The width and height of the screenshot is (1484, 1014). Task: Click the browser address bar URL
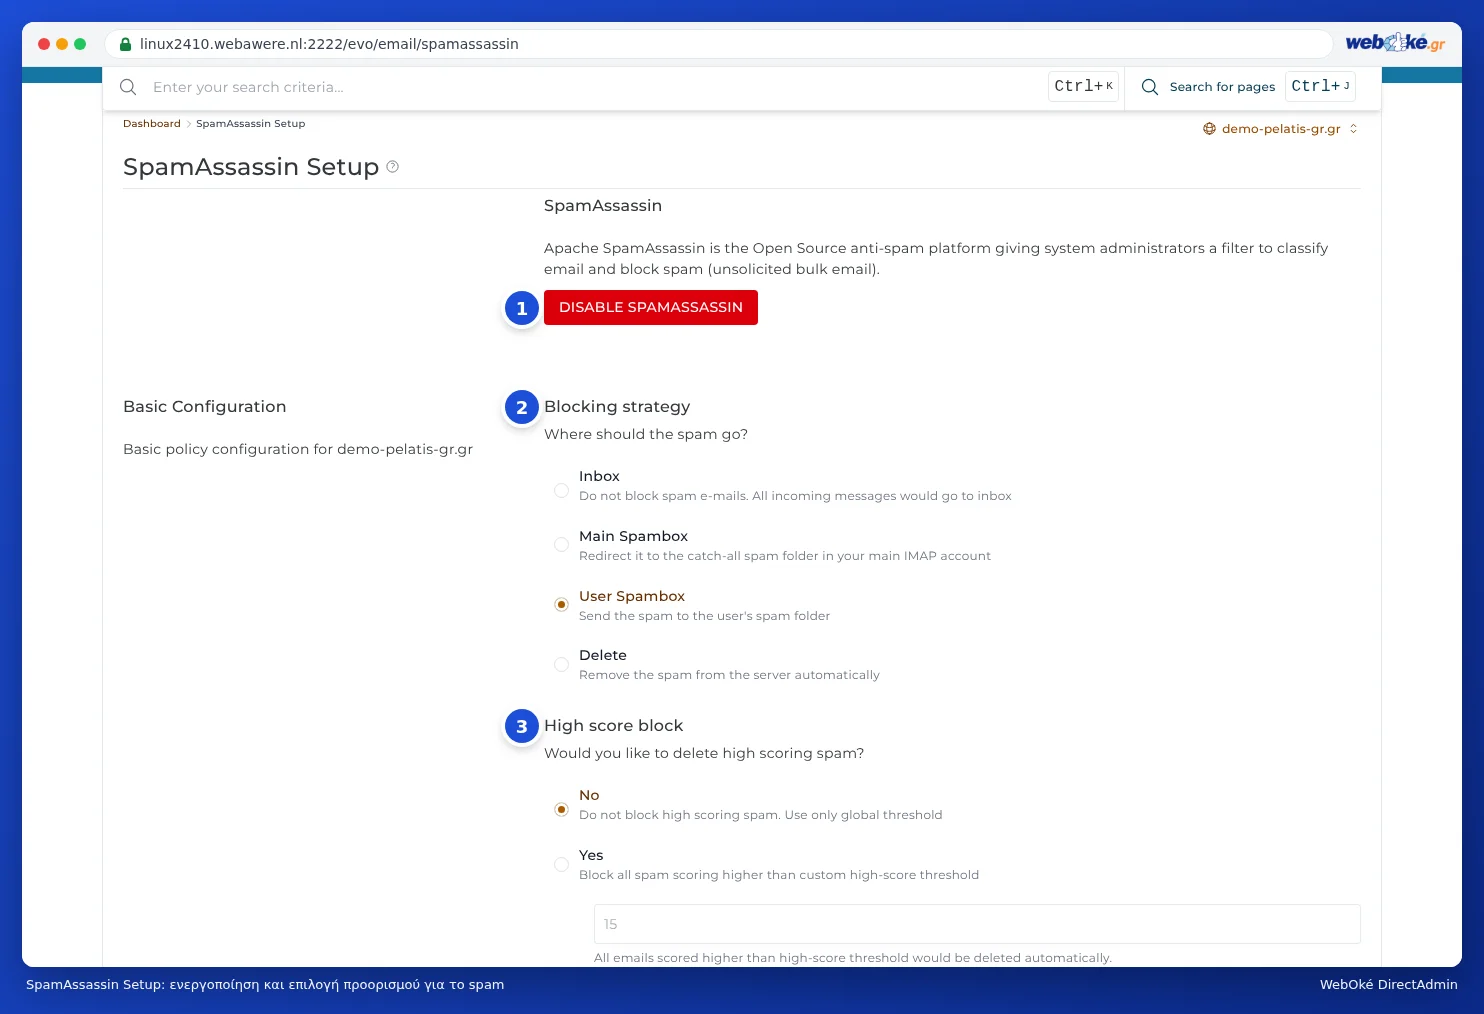(329, 44)
